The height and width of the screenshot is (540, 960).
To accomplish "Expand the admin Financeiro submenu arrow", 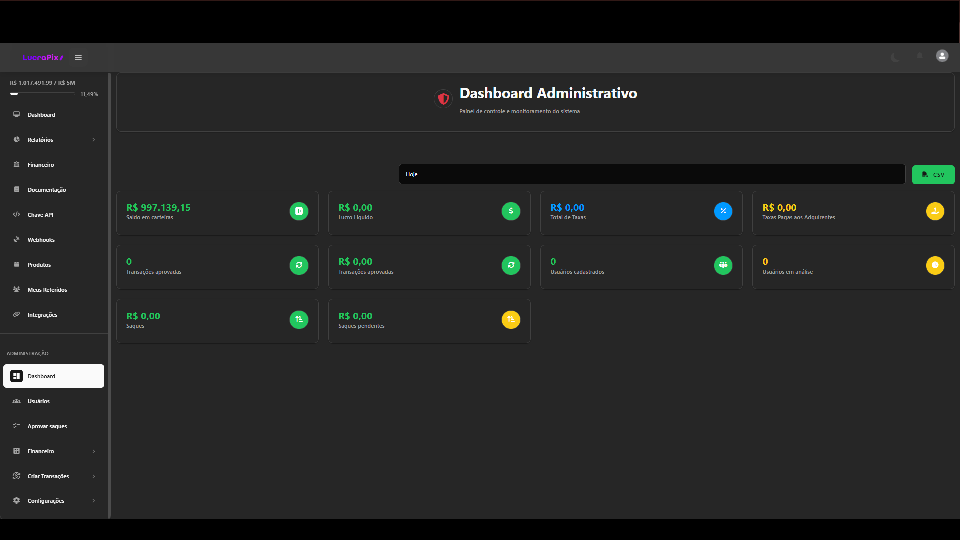I will tap(94, 451).
